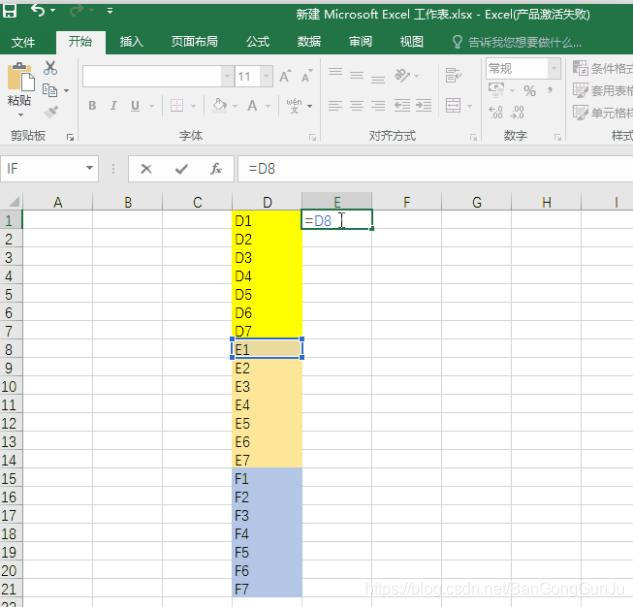Click the Decrease Decimal icon

tap(518, 112)
